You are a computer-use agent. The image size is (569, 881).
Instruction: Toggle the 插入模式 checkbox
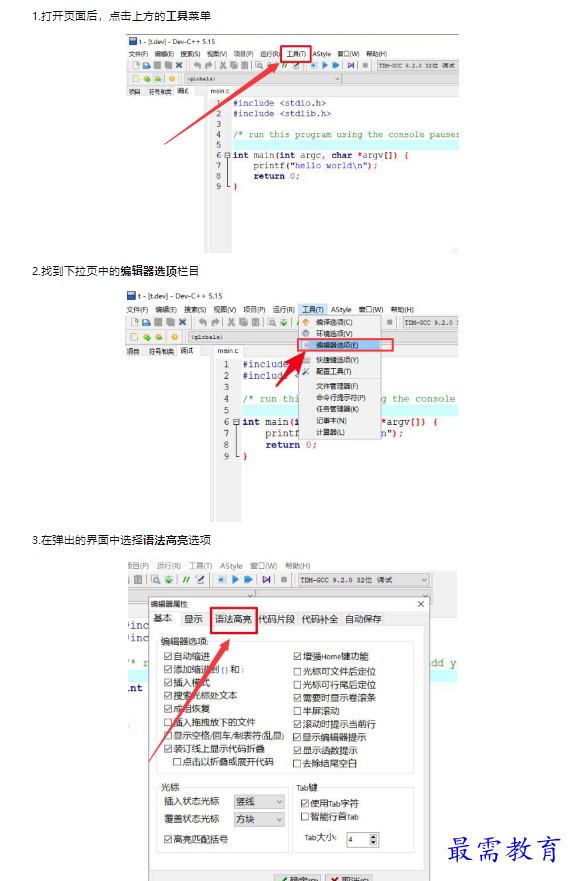(x=168, y=682)
